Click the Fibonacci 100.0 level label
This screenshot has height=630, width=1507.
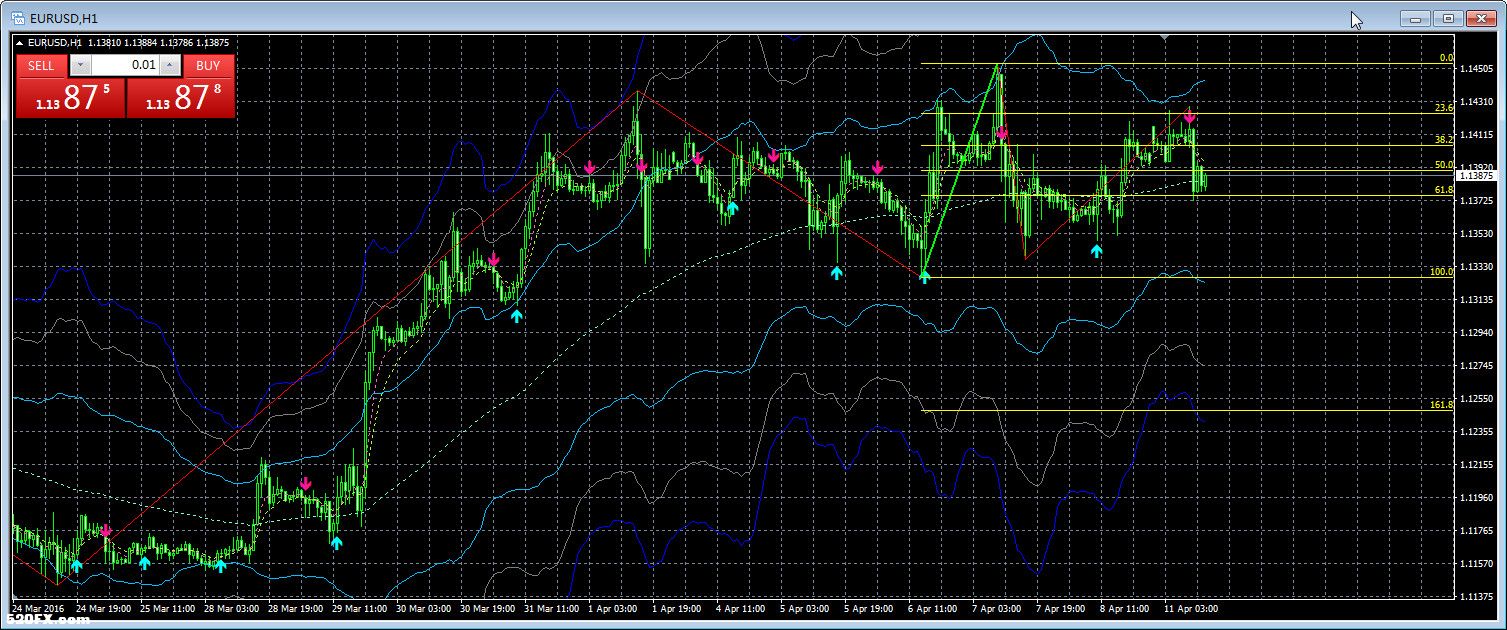1441,272
